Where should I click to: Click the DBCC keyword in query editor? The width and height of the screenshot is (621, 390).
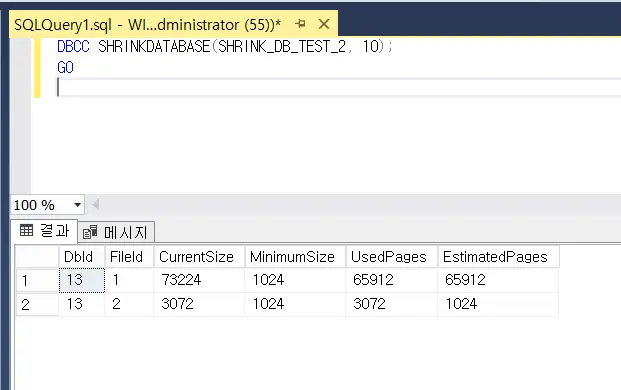coord(73,47)
